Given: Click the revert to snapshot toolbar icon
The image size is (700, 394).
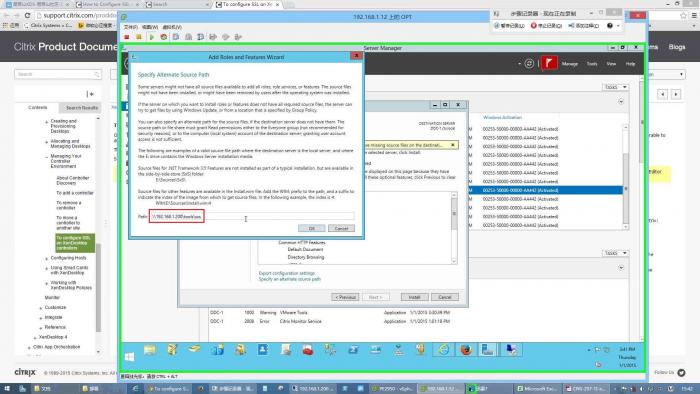Looking at the screenshot, I should tap(188, 37).
